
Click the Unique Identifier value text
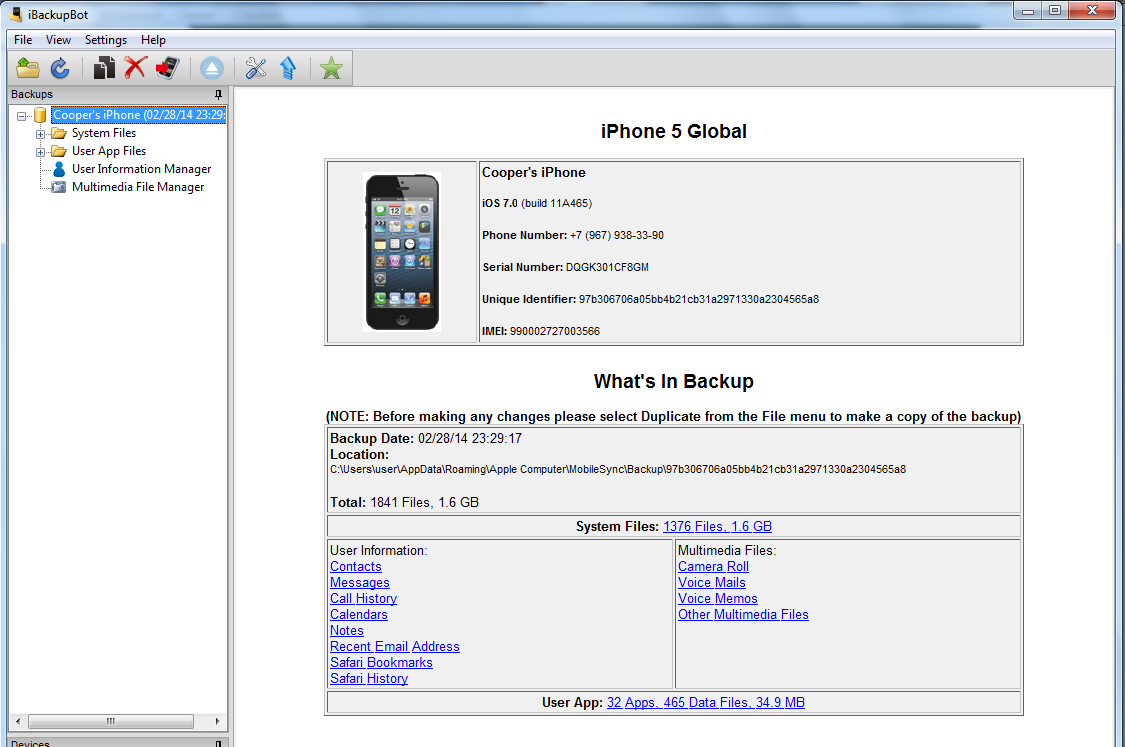click(699, 299)
